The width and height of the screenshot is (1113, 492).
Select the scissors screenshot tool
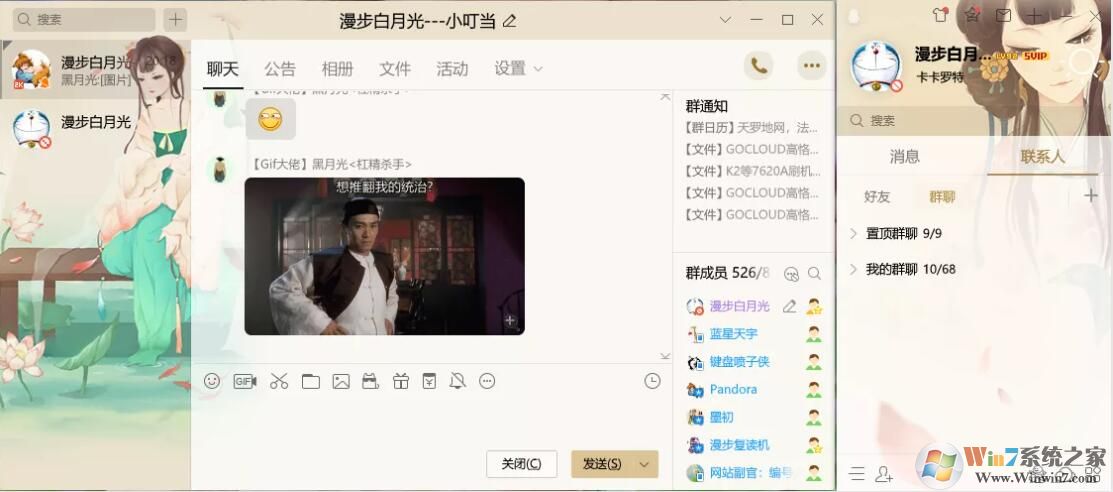pos(279,381)
